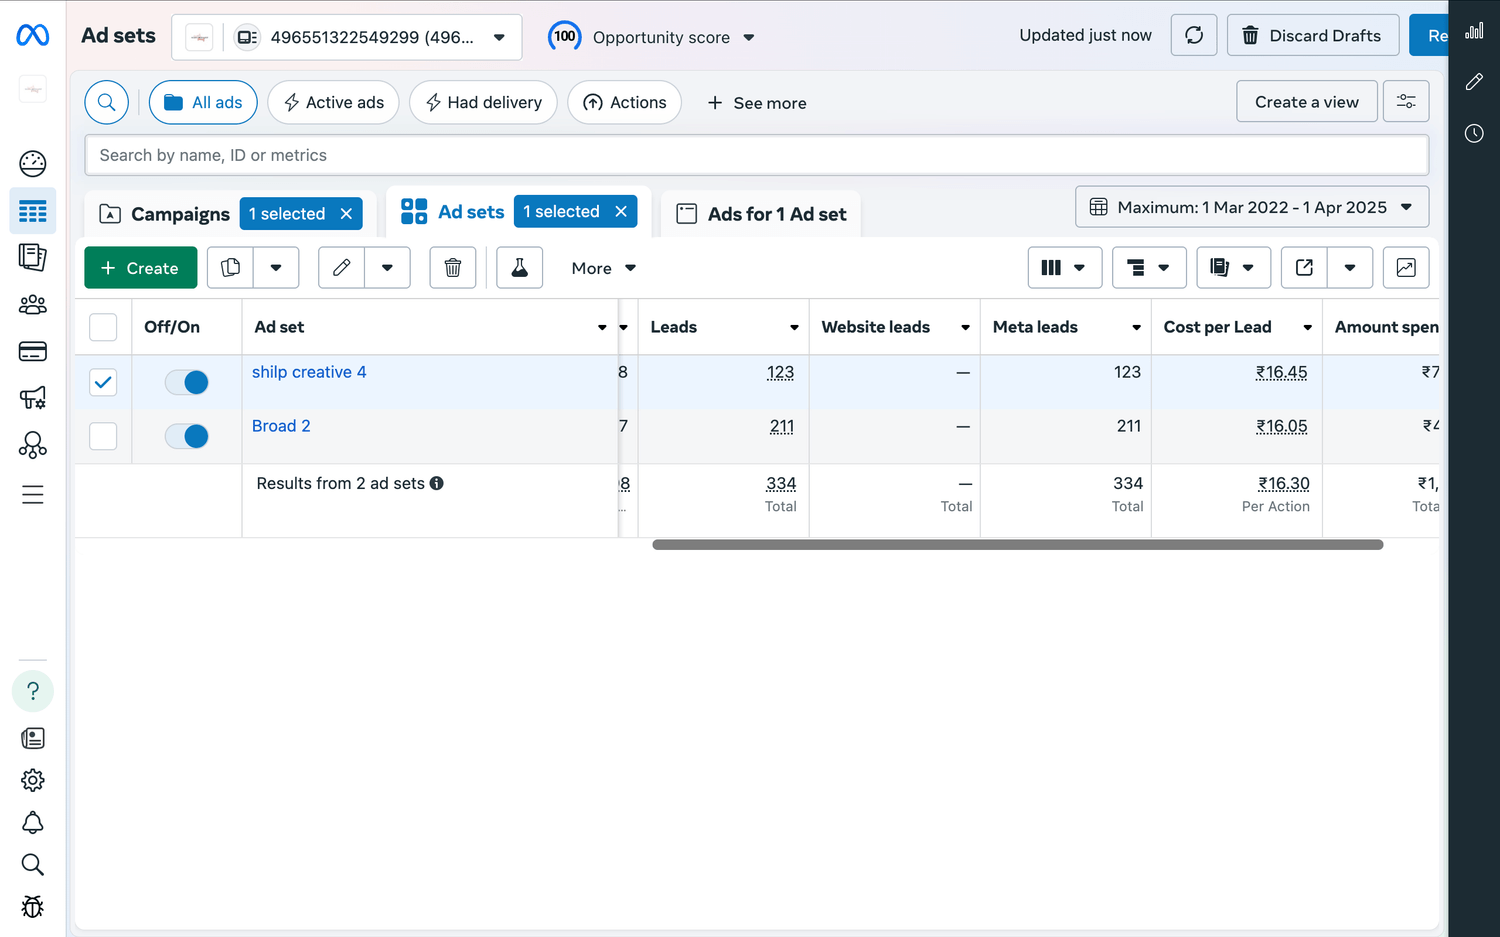1500x937 pixels.
Task: Check the Broad 2 row checkbox
Action: tap(103, 436)
